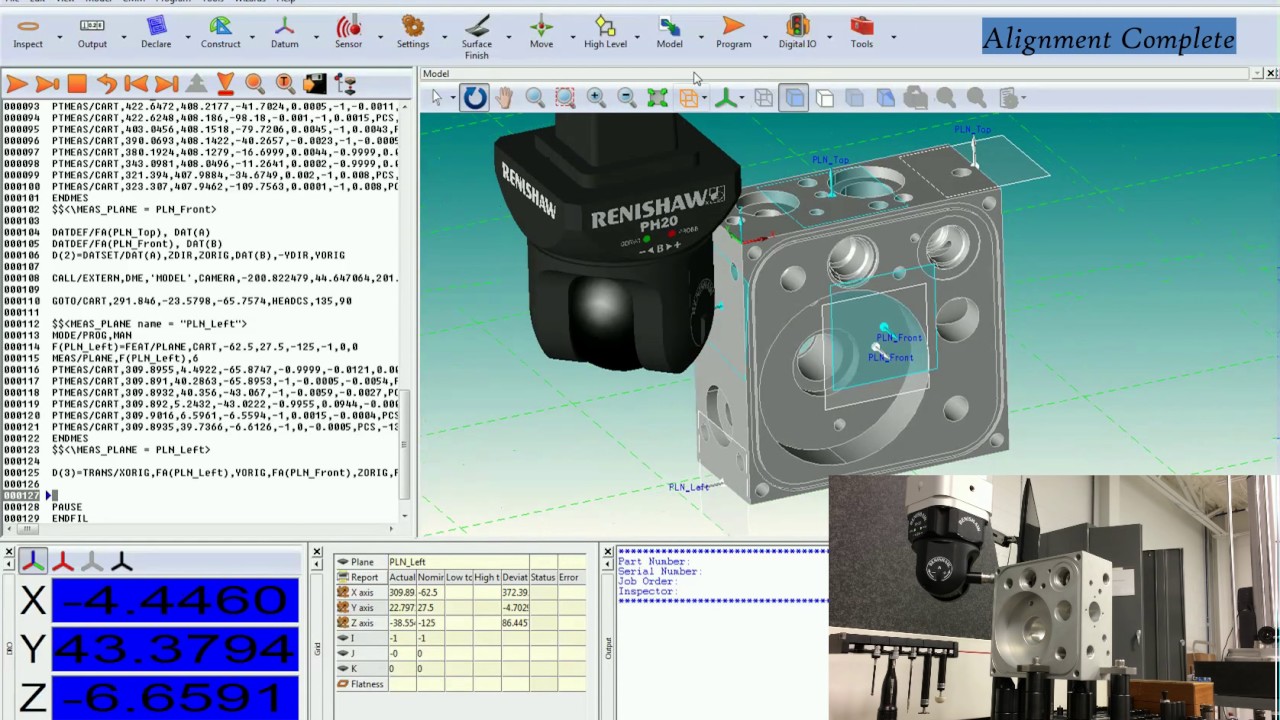Expand the Inspect dropdown arrow
Image resolution: width=1280 pixels, height=720 pixels.
pyautogui.click(x=59, y=37)
